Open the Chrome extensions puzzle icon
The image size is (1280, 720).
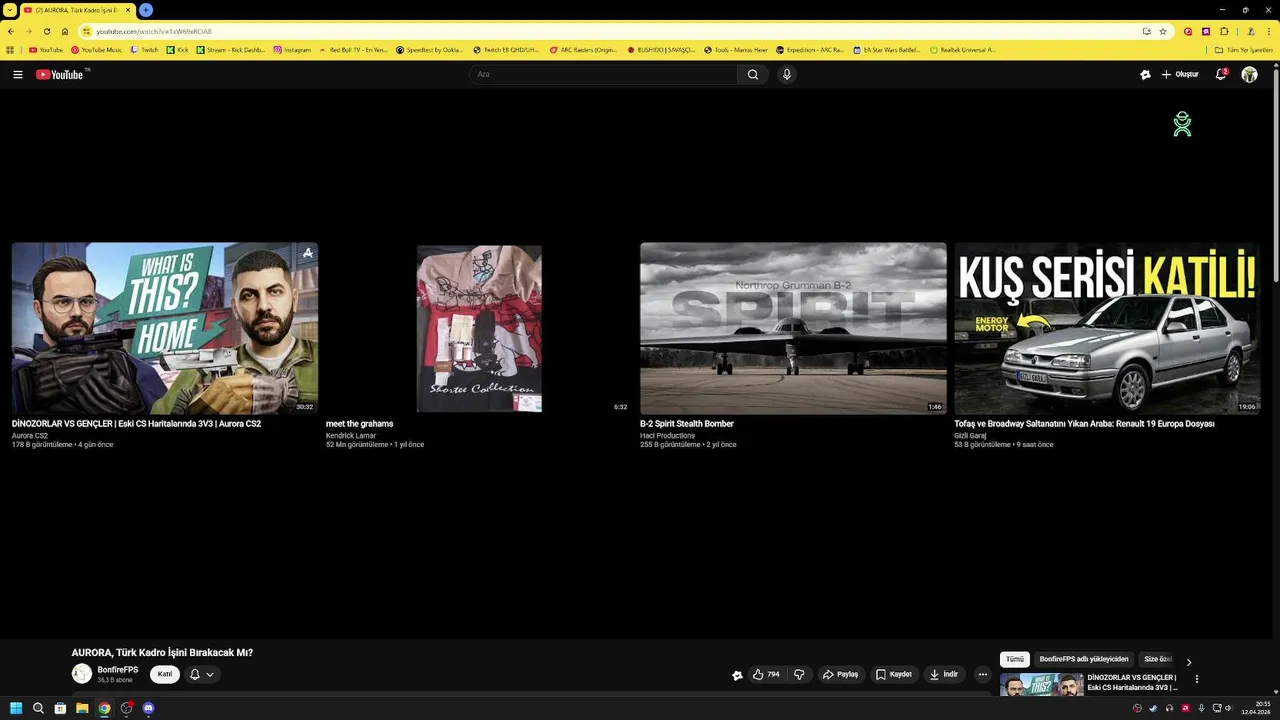tap(1224, 31)
